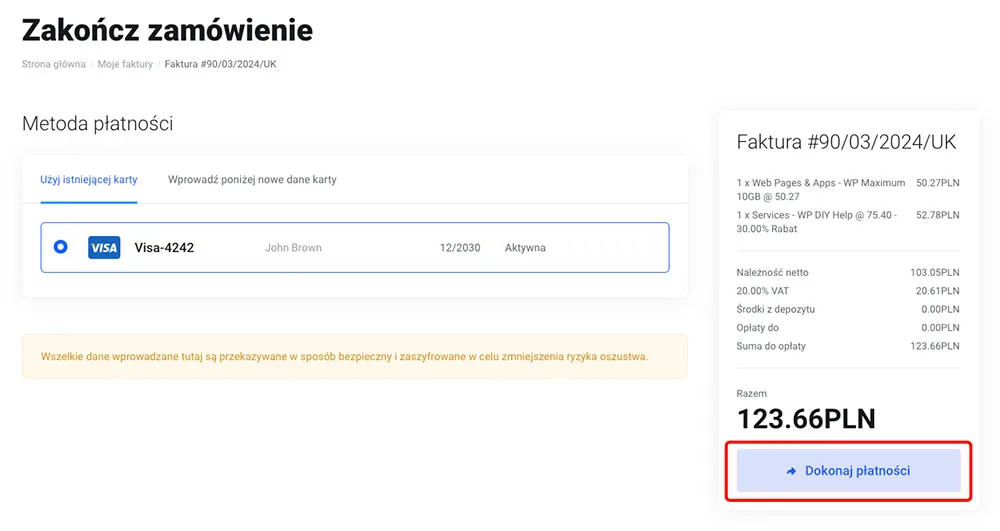
Task: Switch to 'Użyj istniejącej karty' tab
Action: tap(89, 180)
